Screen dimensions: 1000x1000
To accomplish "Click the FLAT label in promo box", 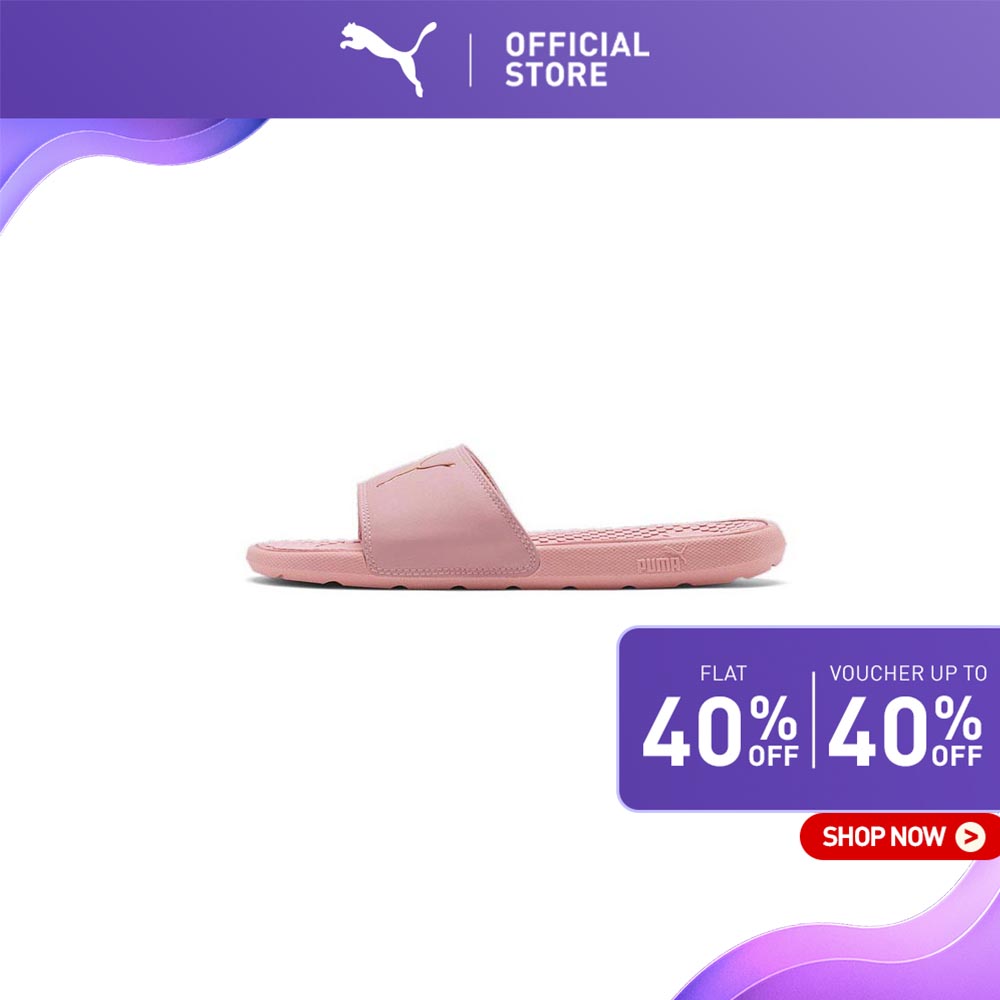I will [x=723, y=673].
